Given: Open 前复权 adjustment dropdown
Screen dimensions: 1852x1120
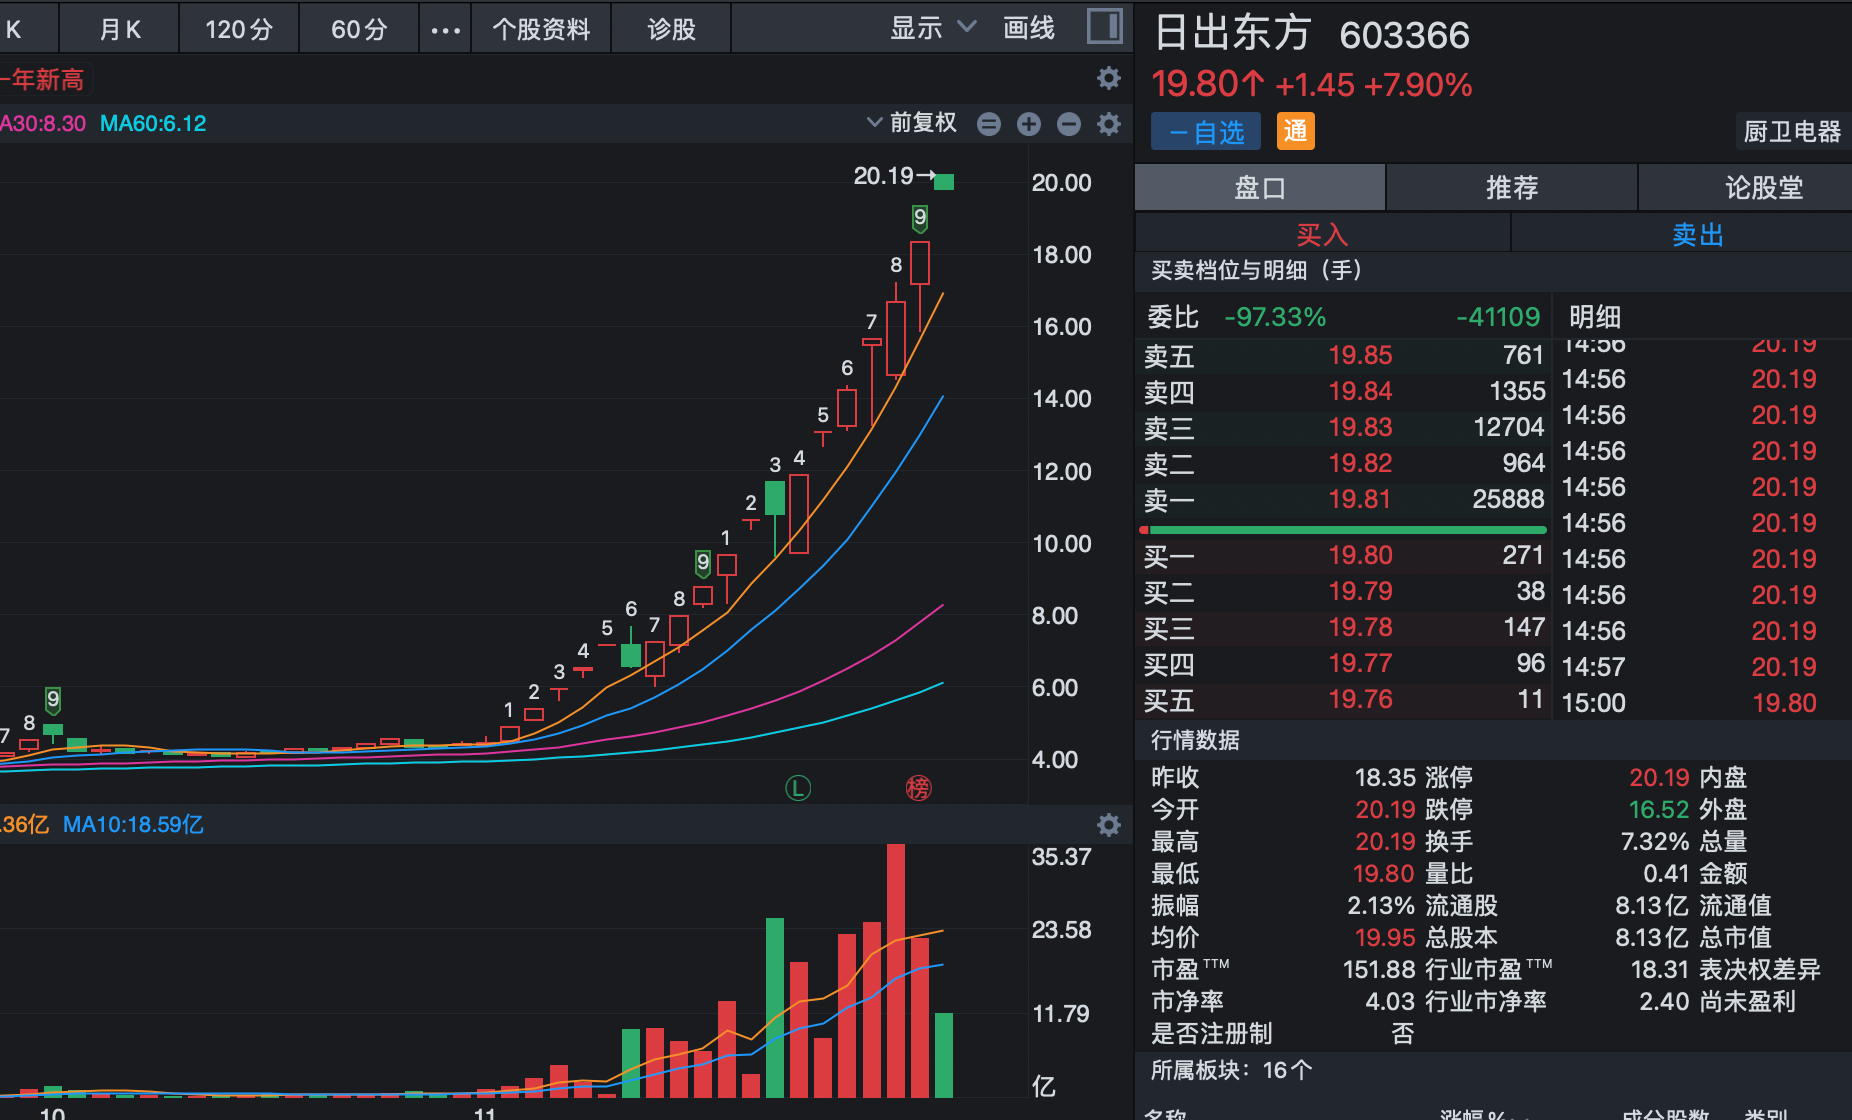Looking at the screenshot, I should (912, 123).
